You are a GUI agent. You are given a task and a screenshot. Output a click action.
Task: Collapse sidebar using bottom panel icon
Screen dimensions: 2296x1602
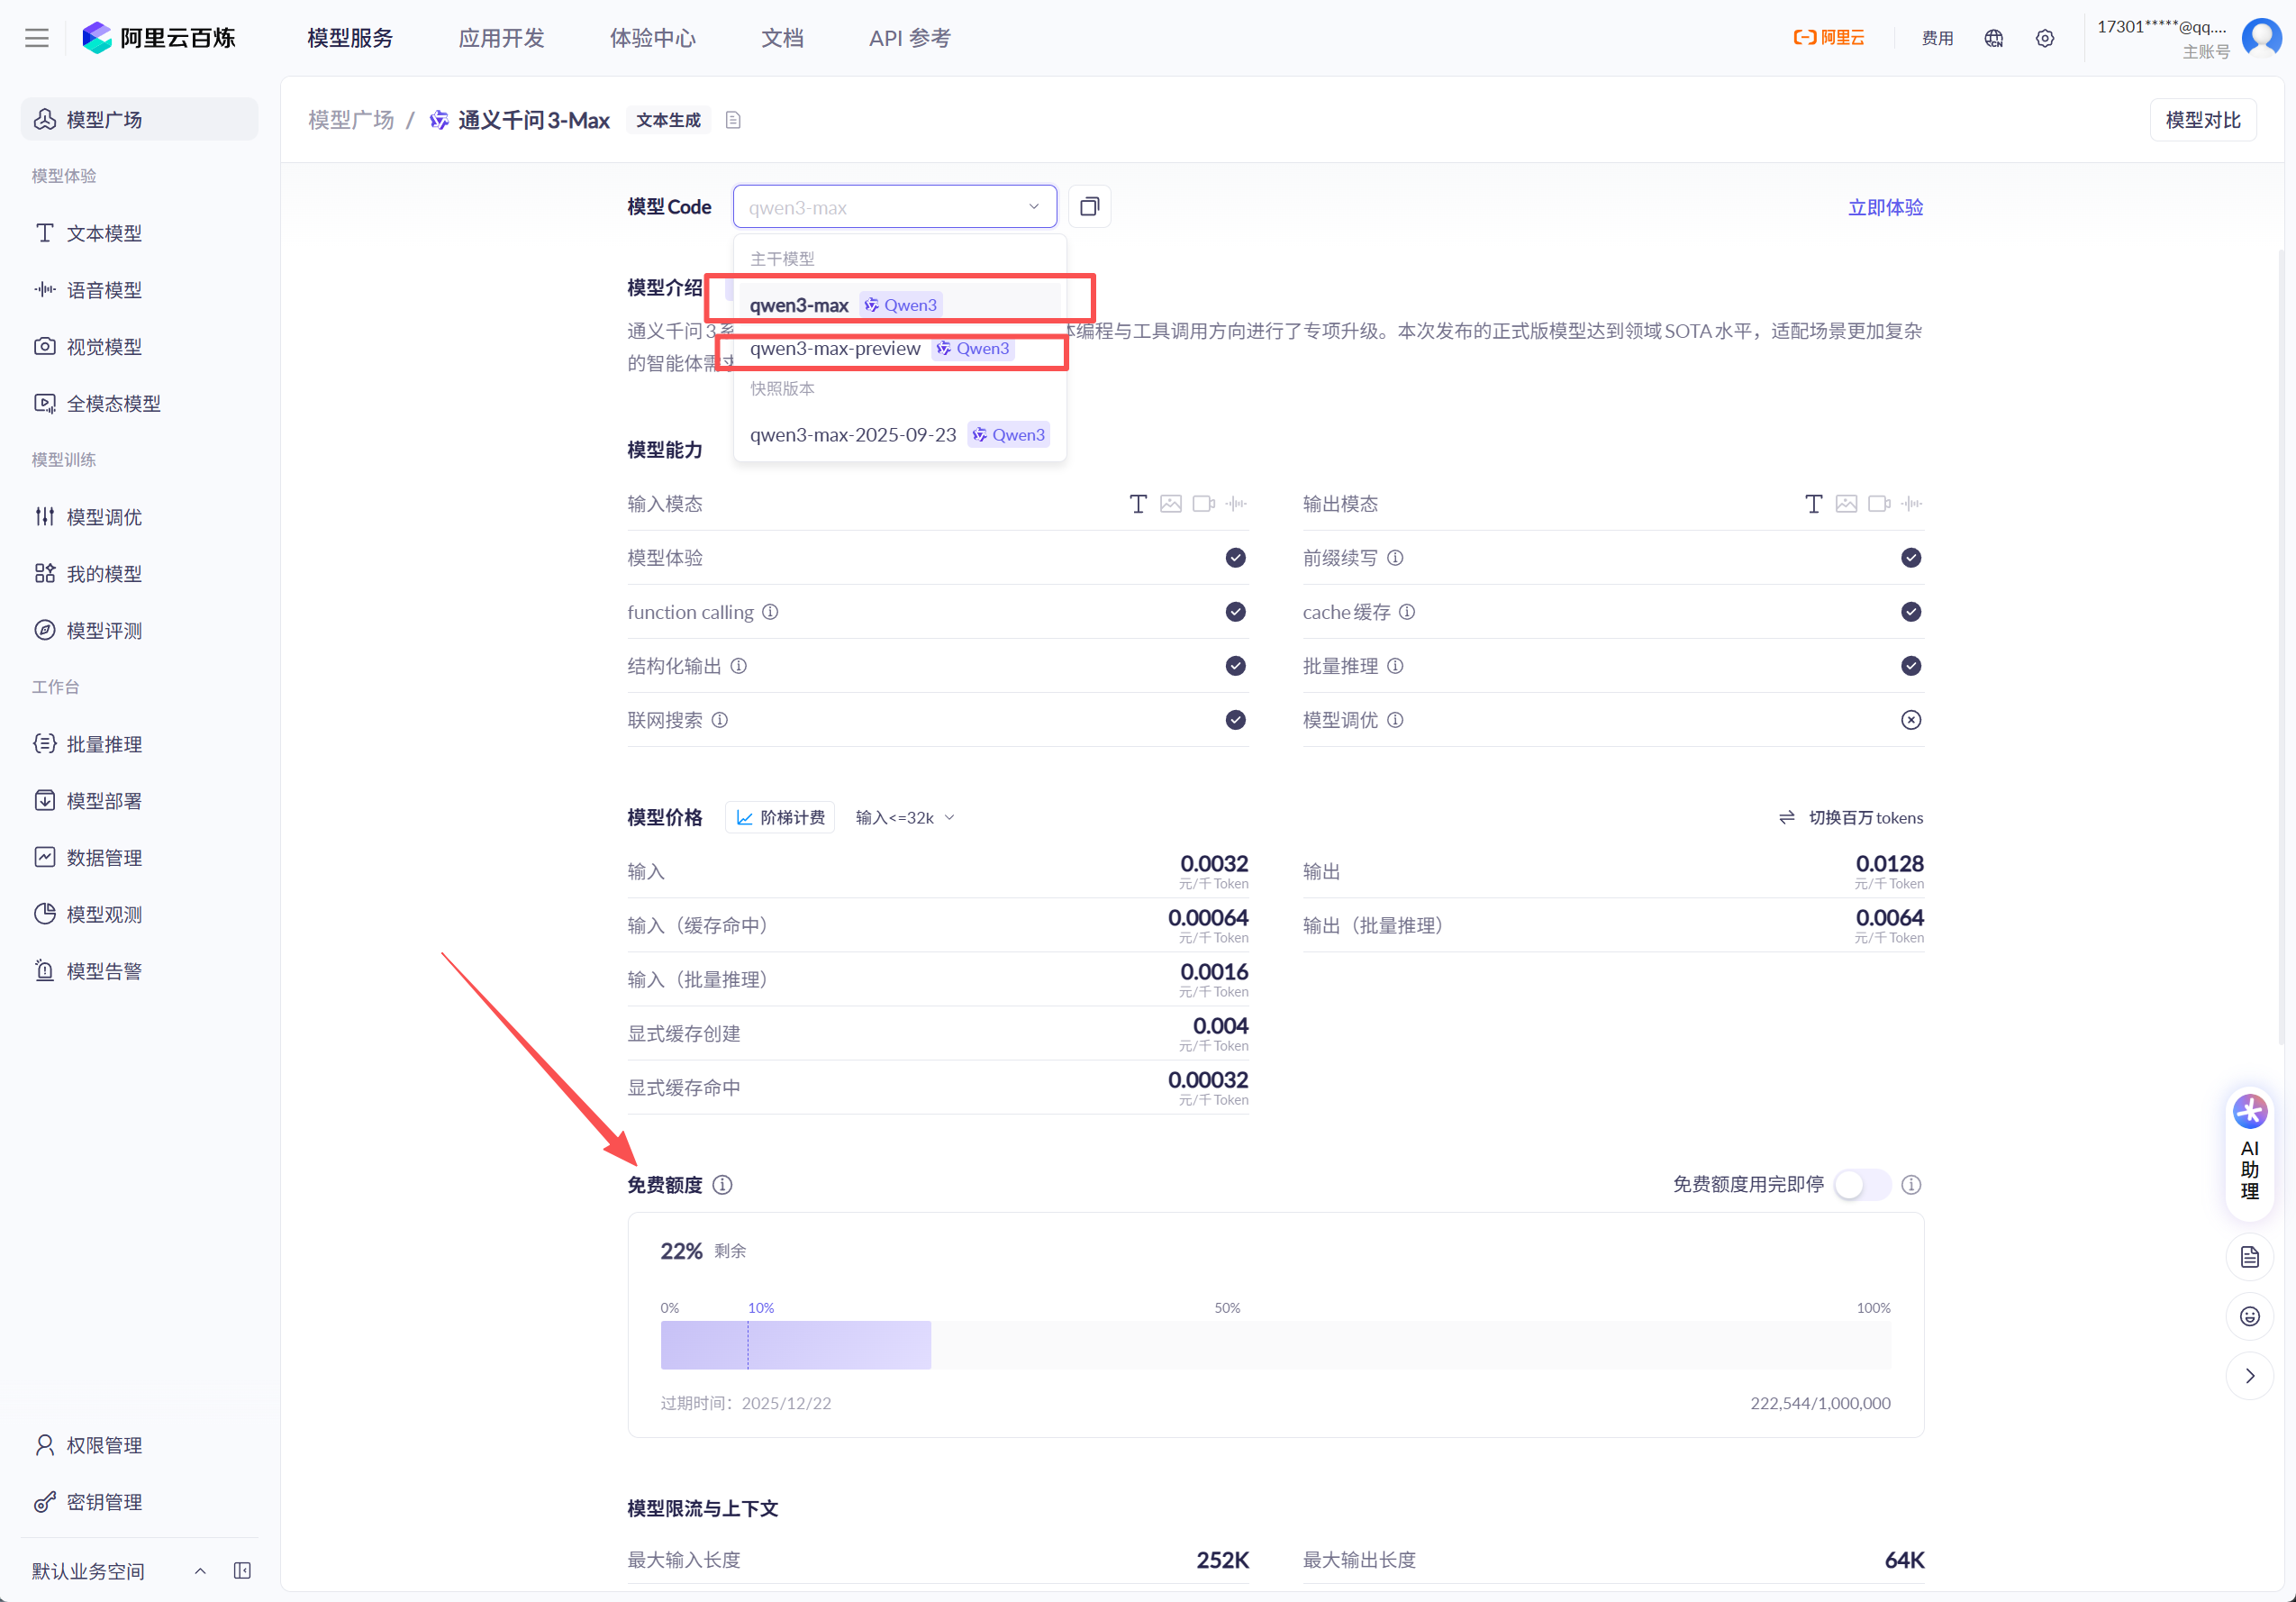pyautogui.click(x=242, y=1570)
